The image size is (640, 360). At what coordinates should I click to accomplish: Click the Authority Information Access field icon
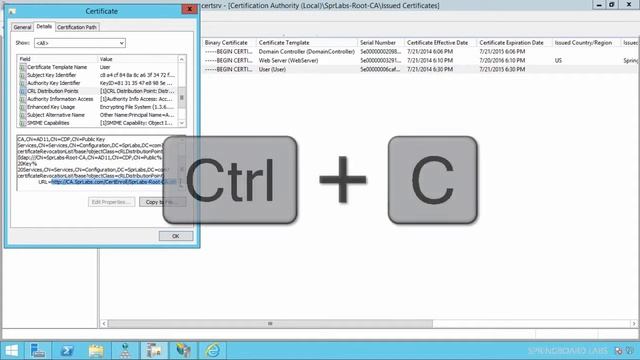coord(22,99)
